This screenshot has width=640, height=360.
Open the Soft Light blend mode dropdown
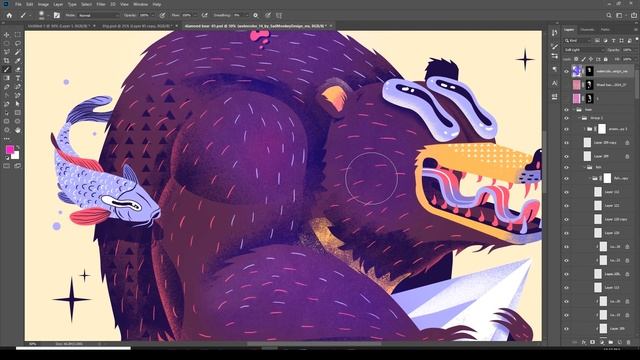pos(584,50)
